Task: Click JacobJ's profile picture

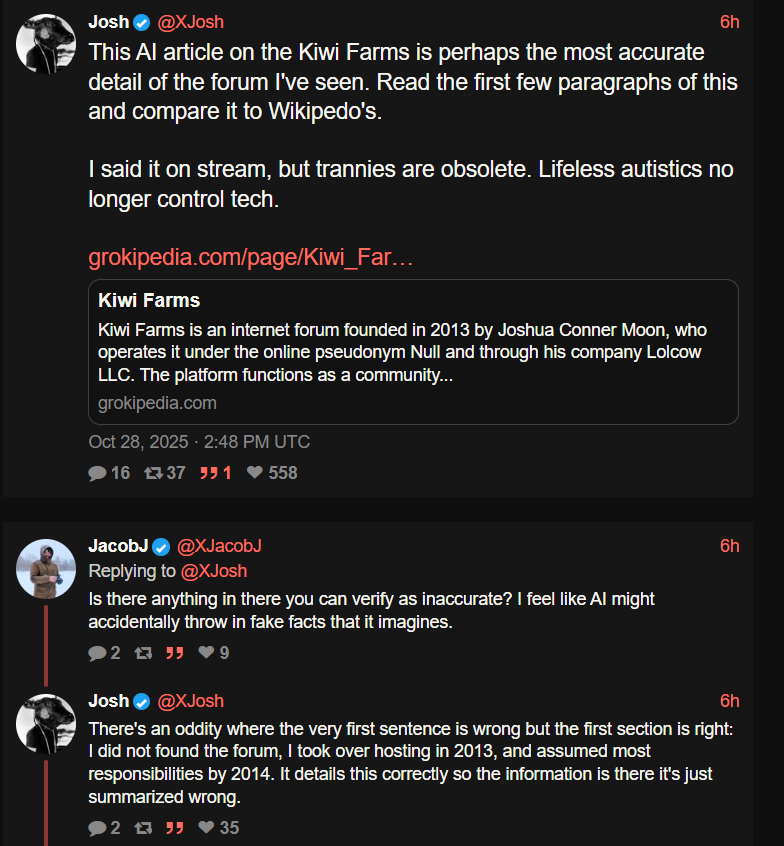Action: tap(47, 569)
